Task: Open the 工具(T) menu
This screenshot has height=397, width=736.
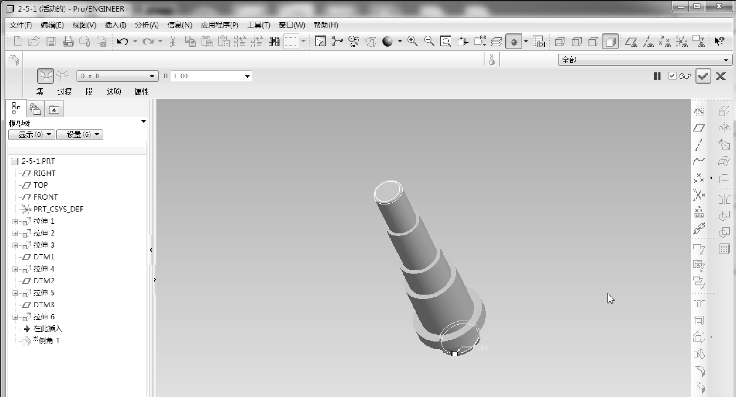Action: pyautogui.click(x=259, y=25)
